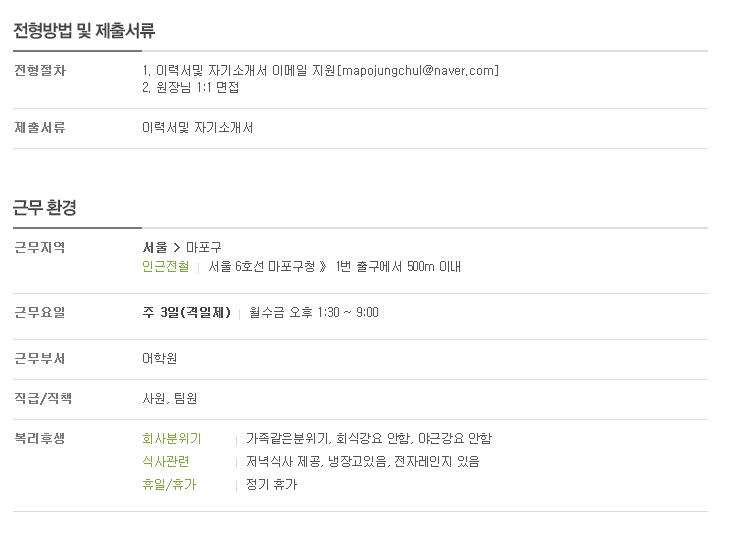The image size is (746, 533).
Task: Click the 휴일/휴가 green label
Action: click(169, 485)
